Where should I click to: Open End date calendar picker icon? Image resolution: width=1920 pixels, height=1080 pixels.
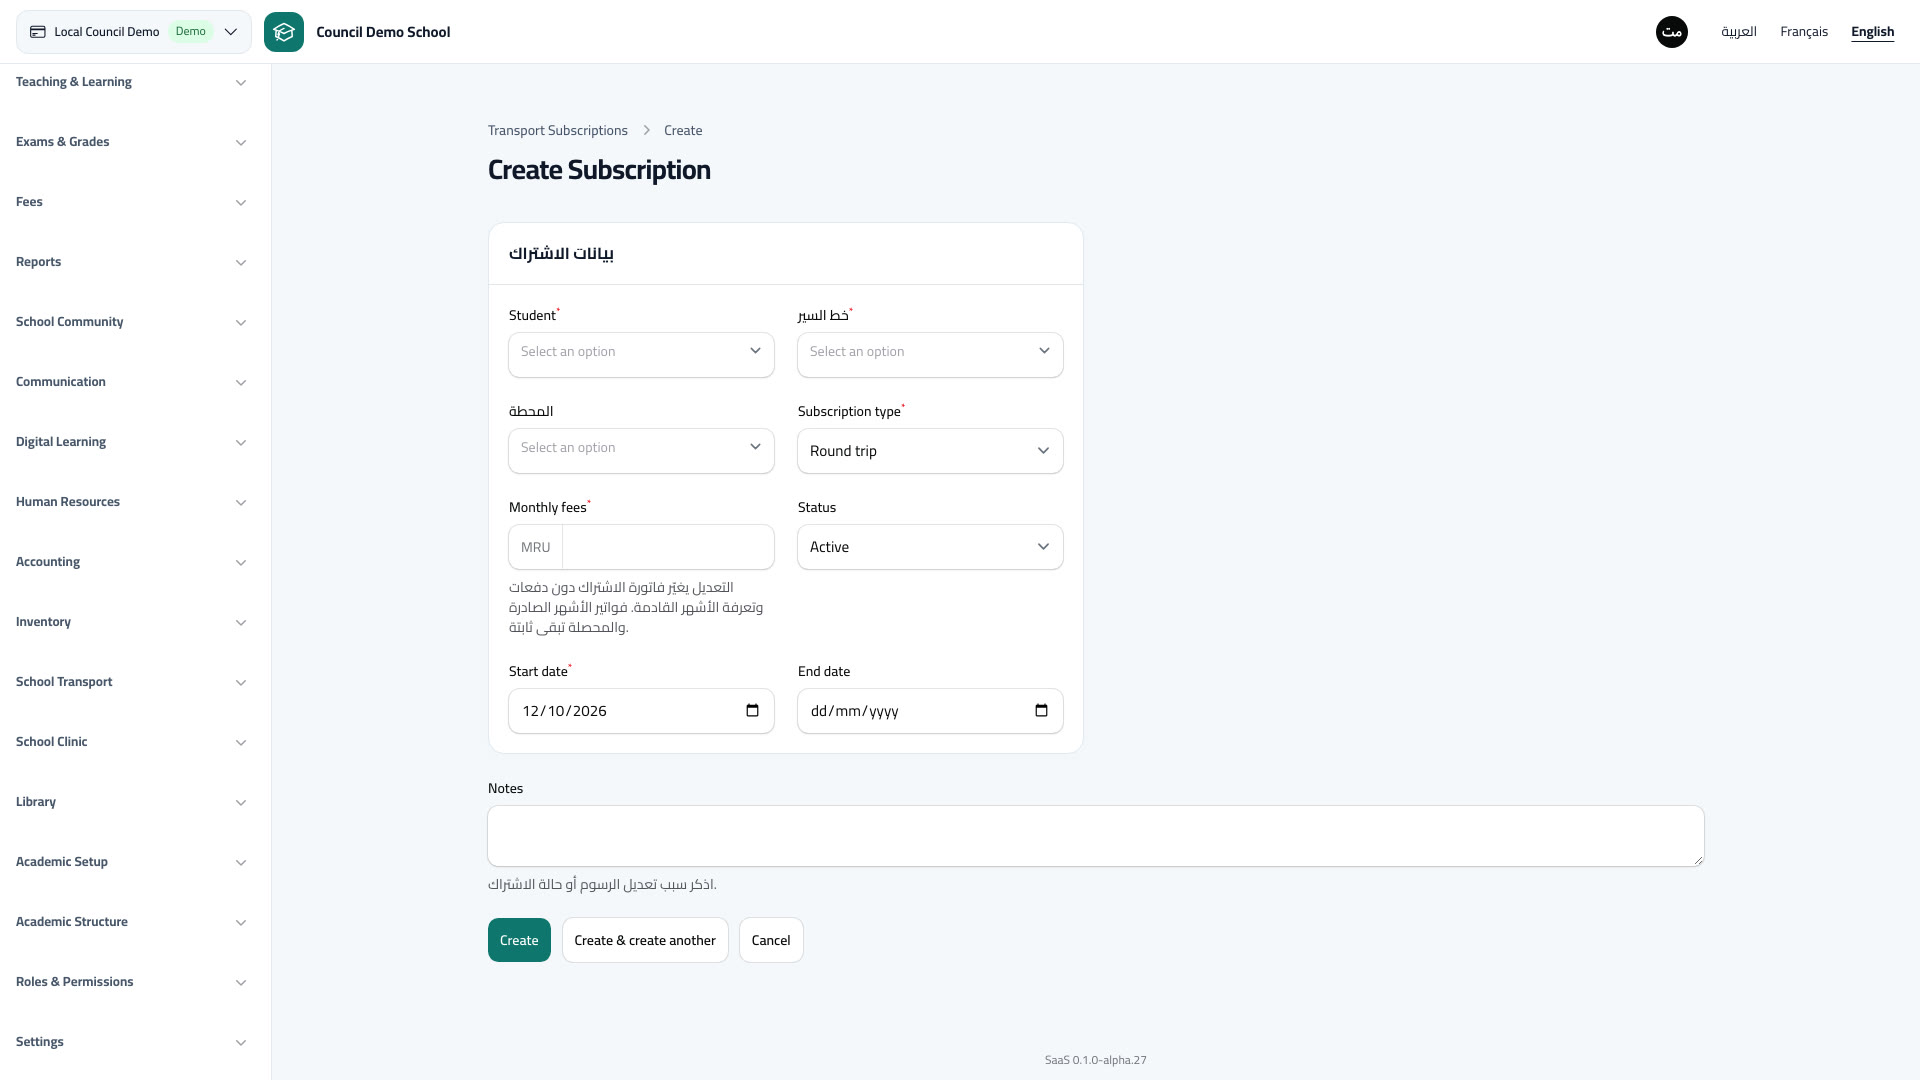click(1042, 711)
